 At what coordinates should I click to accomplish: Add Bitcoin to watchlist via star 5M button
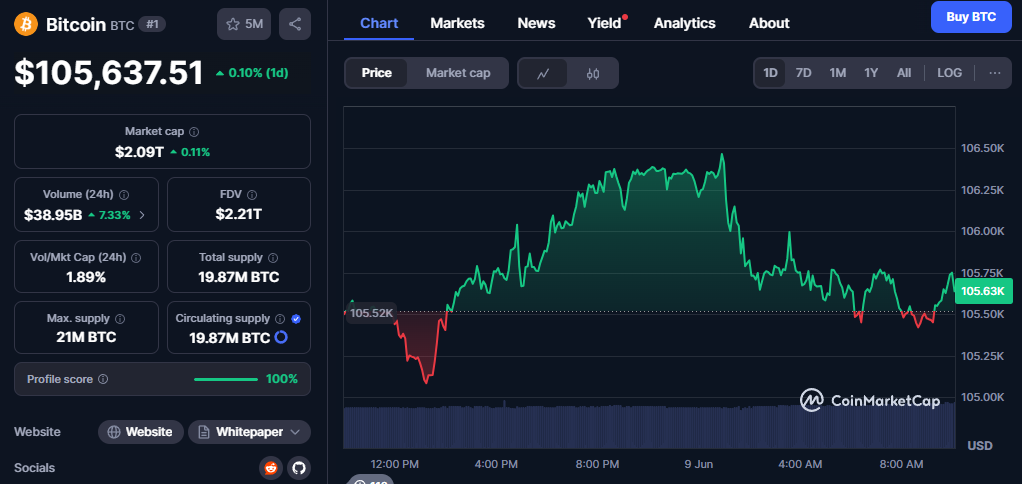[244, 24]
